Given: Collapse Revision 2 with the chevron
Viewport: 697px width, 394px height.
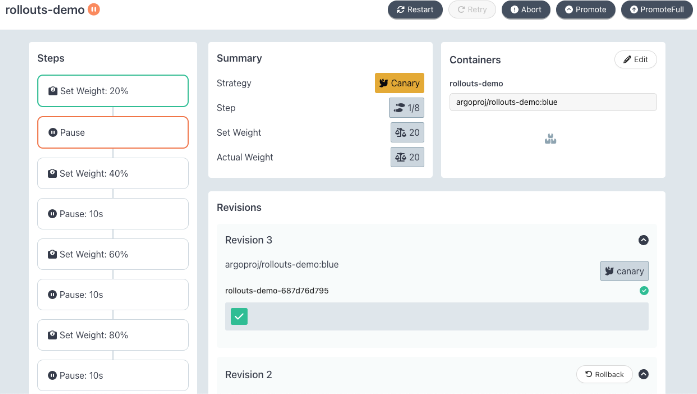Looking at the screenshot, I should coord(643,374).
